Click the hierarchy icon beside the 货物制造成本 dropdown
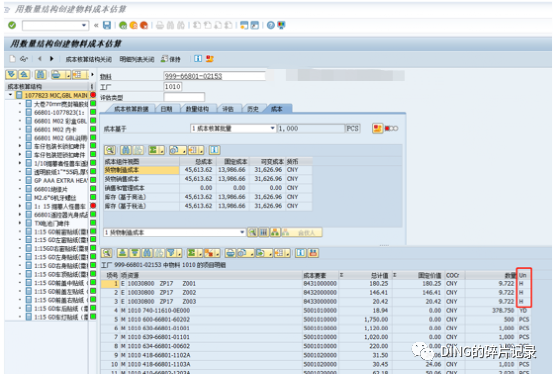The height and width of the screenshot is (377, 554). click(x=275, y=232)
